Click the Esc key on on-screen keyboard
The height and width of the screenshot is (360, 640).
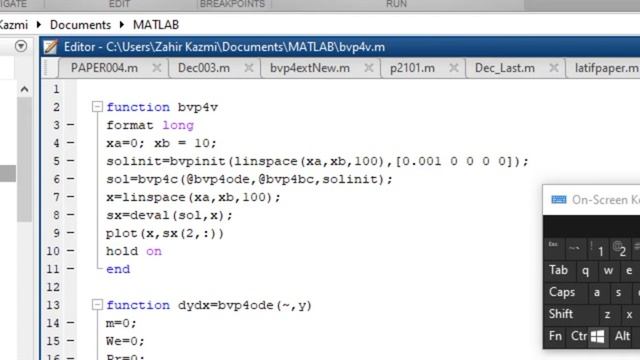point(553,249)
